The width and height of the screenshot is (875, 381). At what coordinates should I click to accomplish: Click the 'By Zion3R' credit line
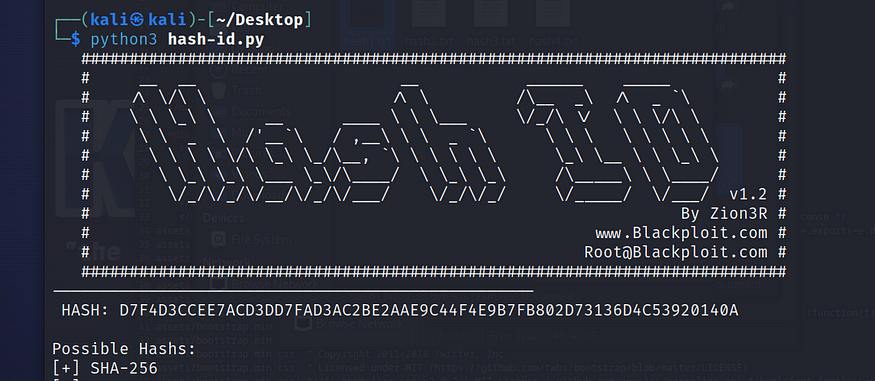click(x=724, y=214)
